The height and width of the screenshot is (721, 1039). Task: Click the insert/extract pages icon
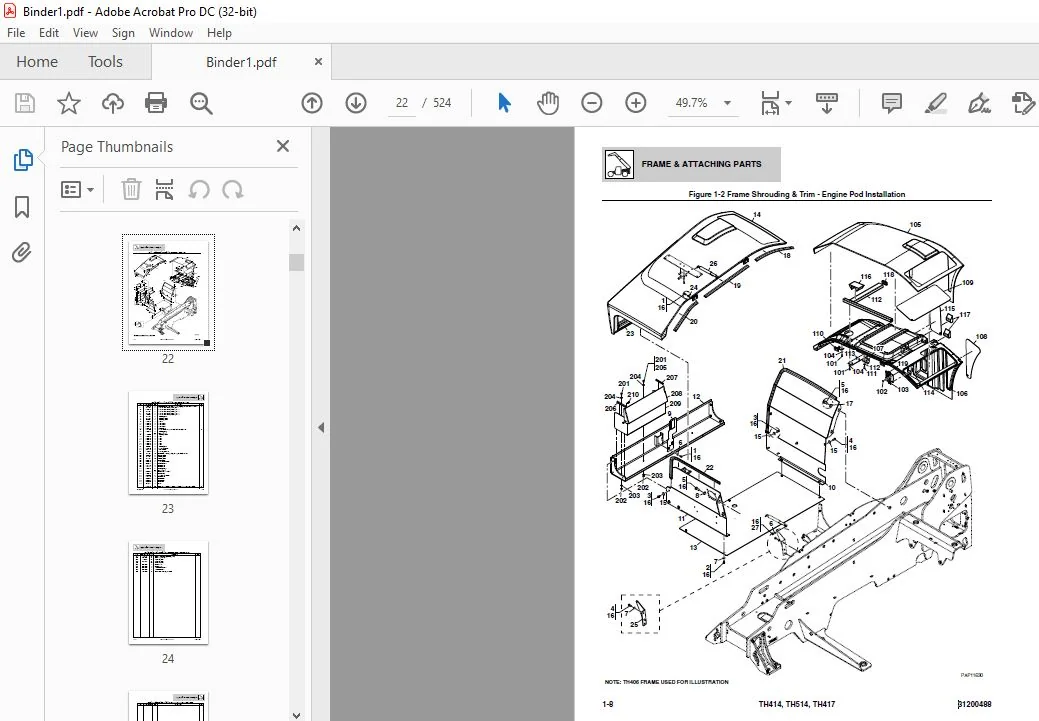[164, 190]
